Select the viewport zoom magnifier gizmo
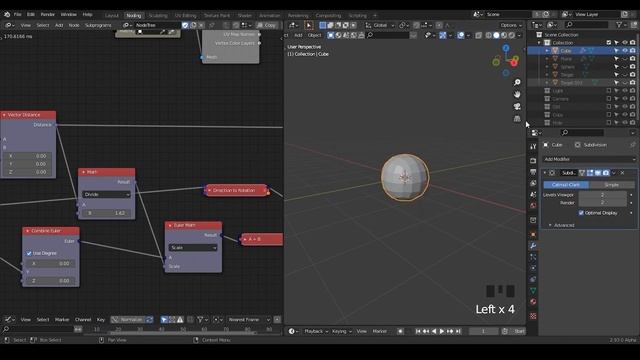Screen dimensions: 640x360 click(517, 82)
